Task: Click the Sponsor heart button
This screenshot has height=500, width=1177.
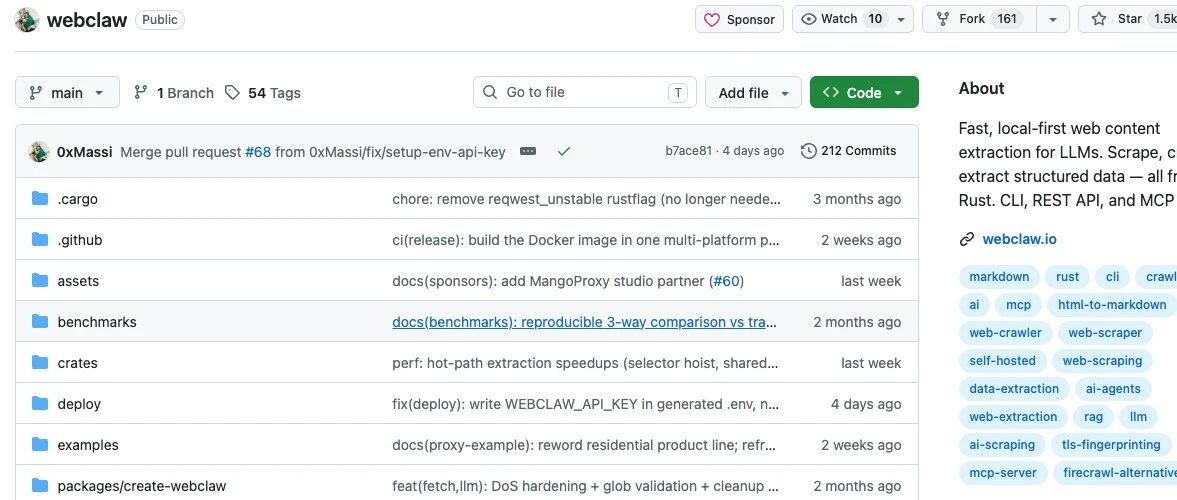Action: coord(739,20)
